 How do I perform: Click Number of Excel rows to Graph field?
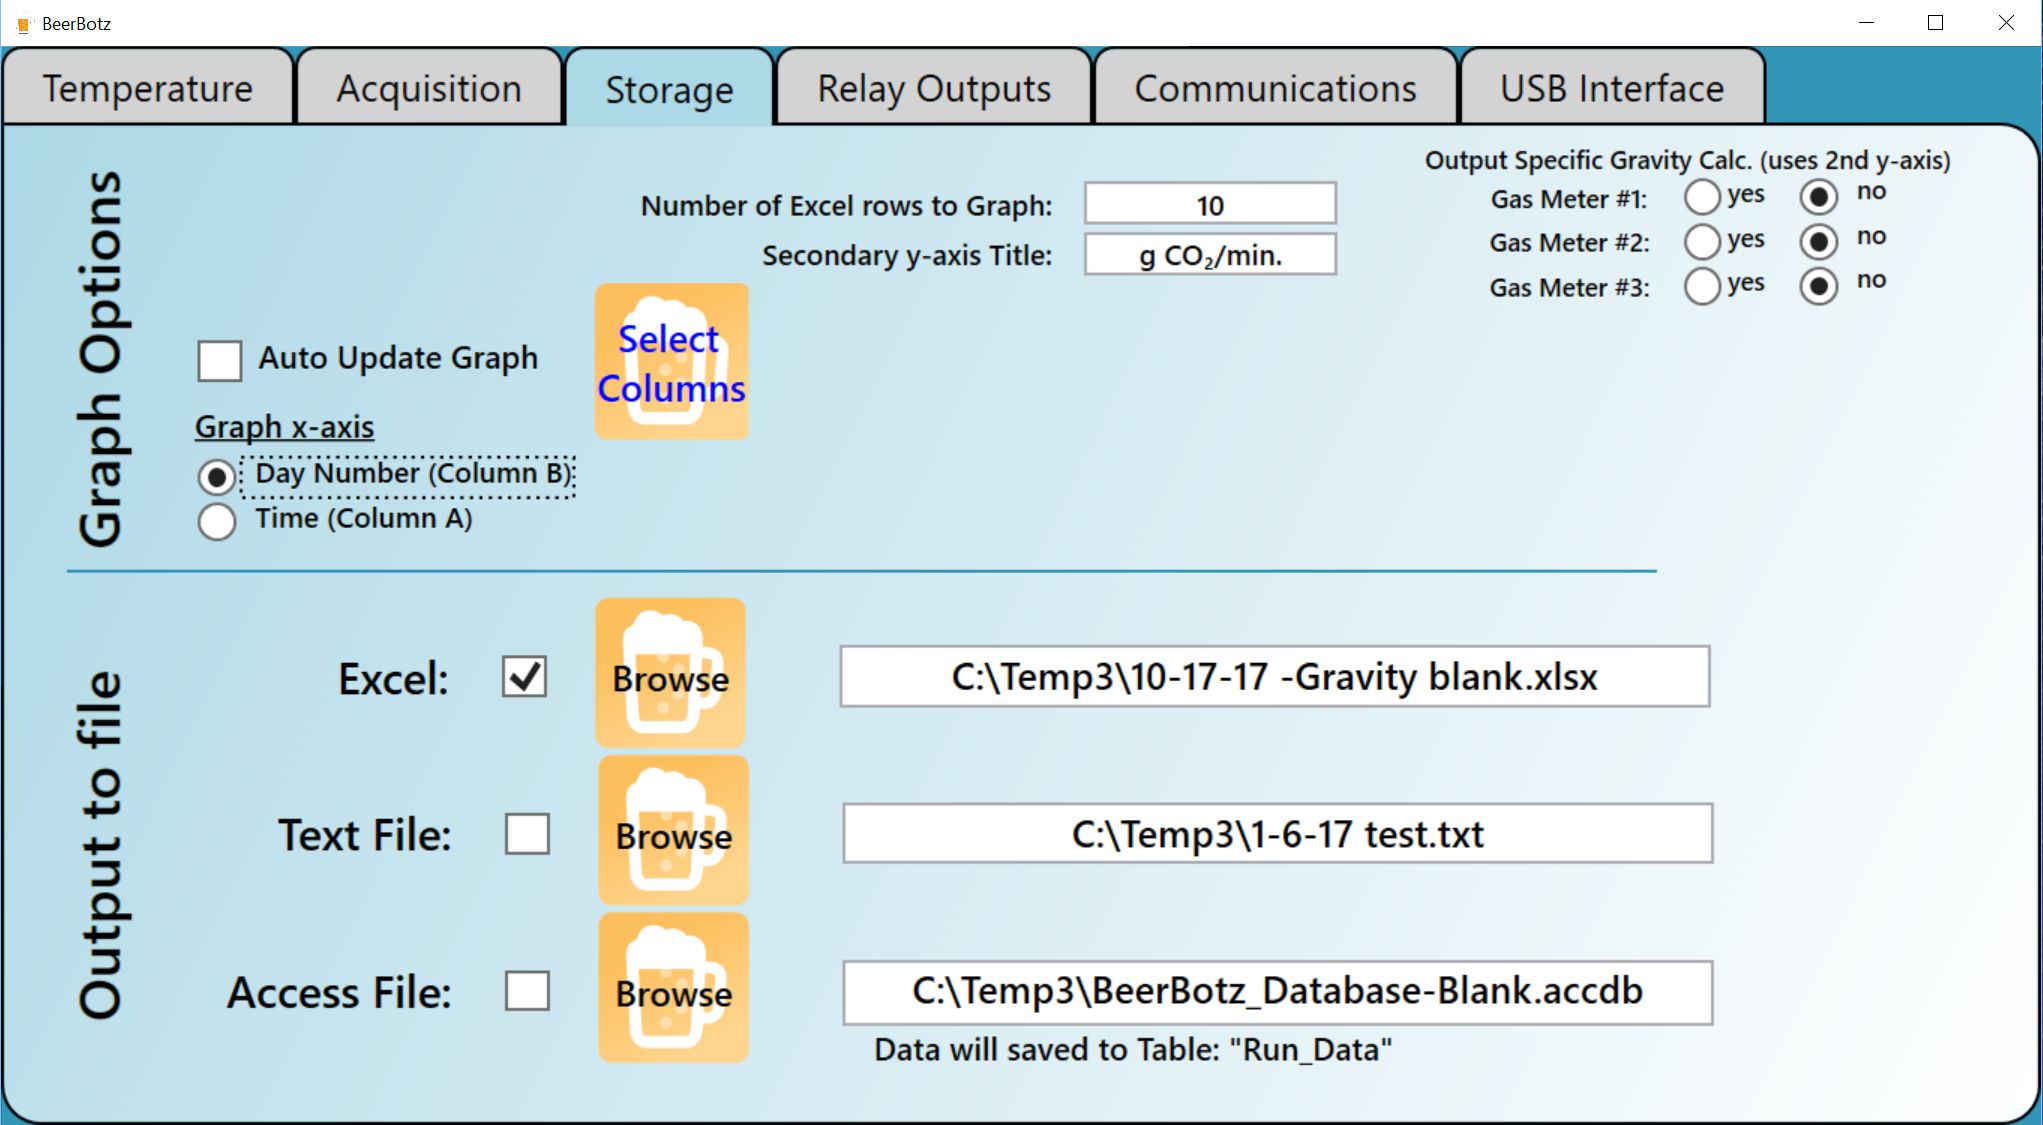[1210, 204]
